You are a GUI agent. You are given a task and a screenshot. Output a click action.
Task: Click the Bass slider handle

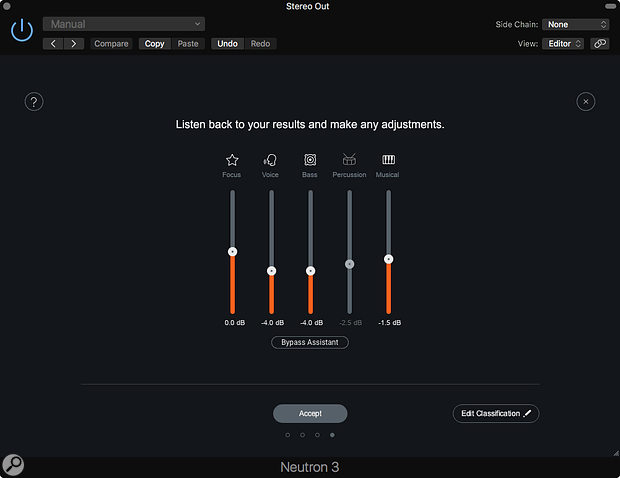pos(310,271)
